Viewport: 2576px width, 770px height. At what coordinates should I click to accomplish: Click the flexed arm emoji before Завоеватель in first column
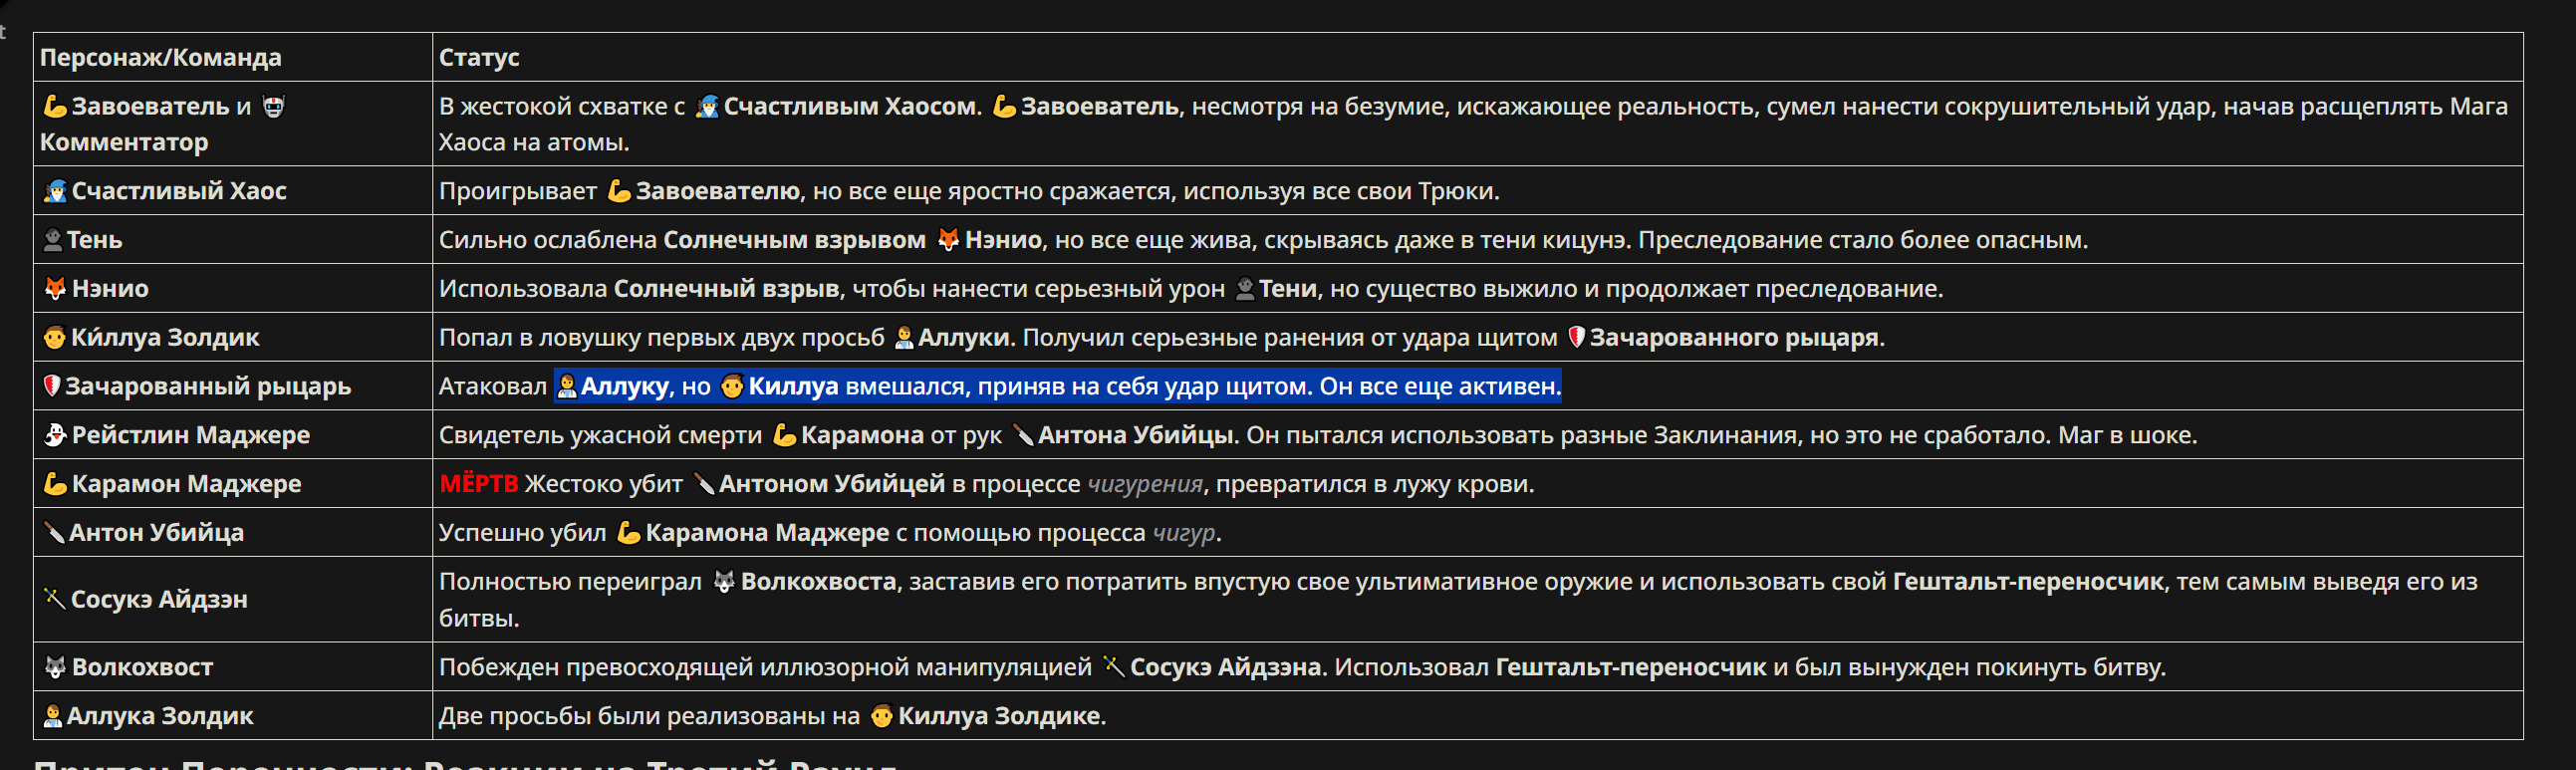[x=55, y=106]
